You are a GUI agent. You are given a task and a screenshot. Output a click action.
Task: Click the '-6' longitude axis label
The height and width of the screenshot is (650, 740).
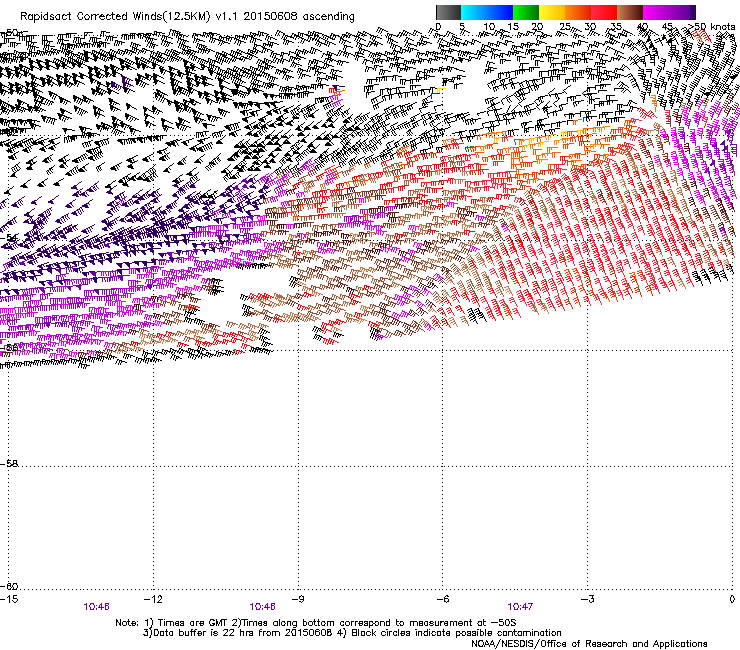click(x=442, y=599)
